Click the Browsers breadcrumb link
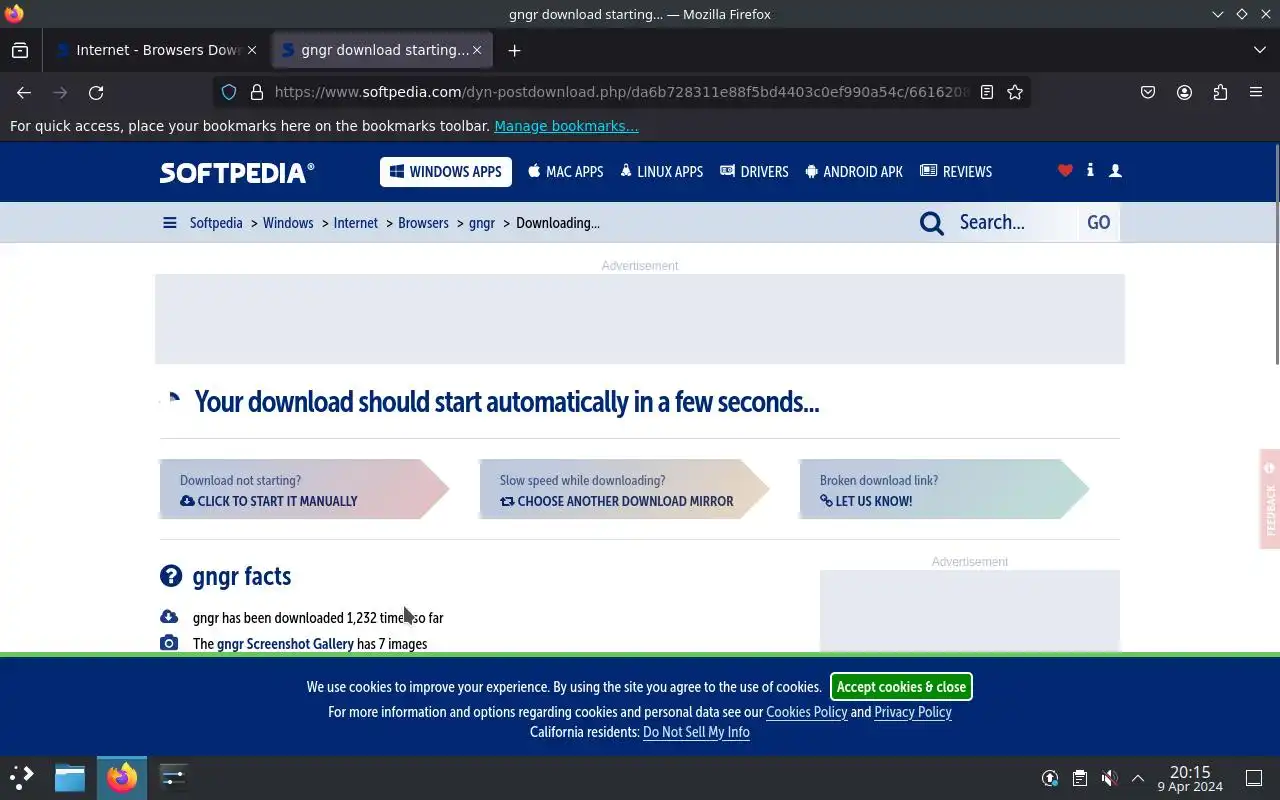1280x800 pixels. [423, 223]
